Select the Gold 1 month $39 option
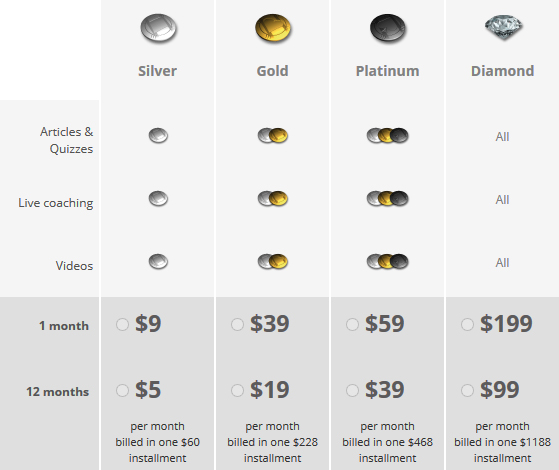 tap(237, 325)
